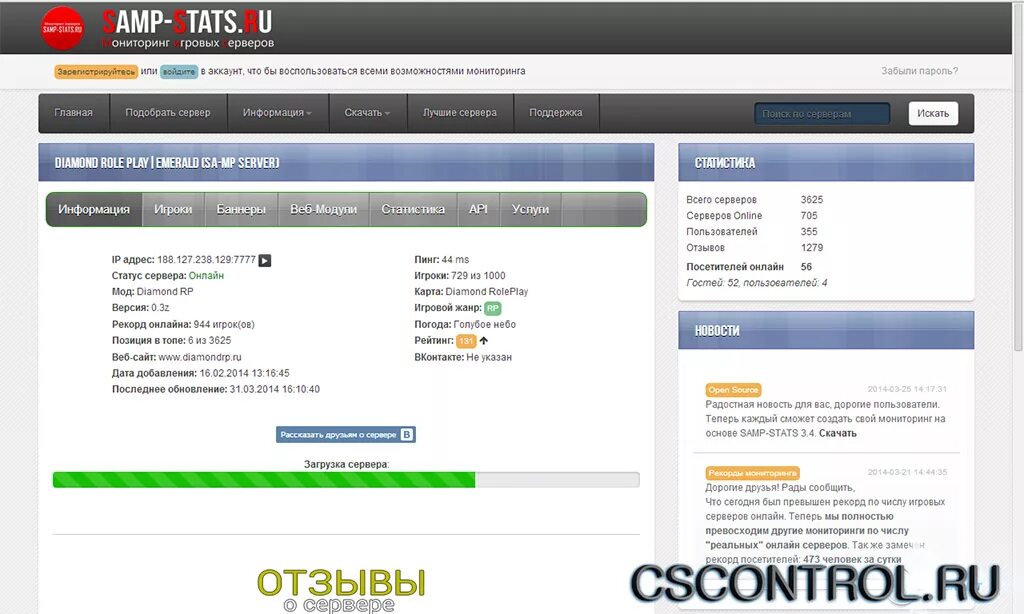
Task: Click the connect play icon next to IP address
Action: click(264, 261)
